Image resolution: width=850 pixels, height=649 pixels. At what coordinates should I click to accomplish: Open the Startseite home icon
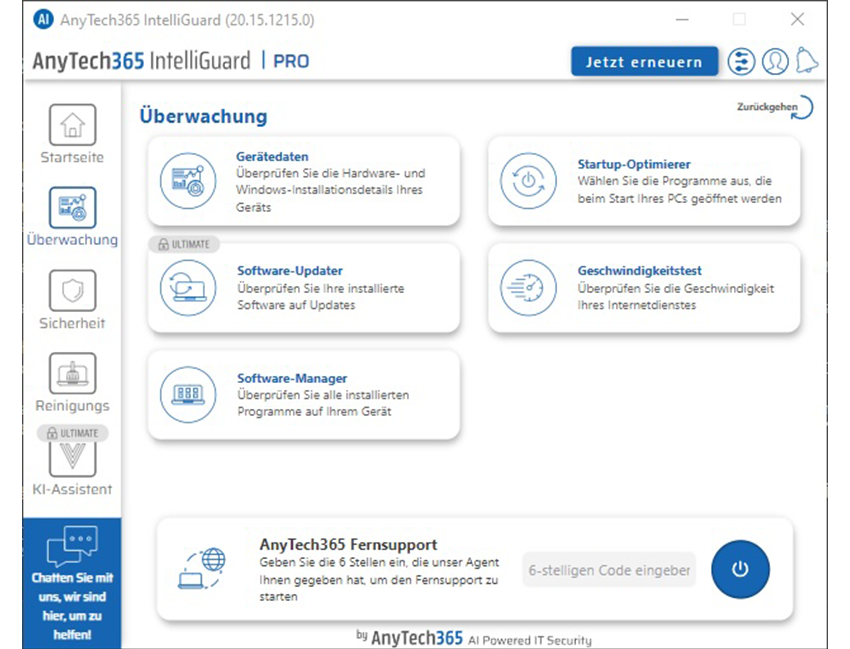(x=72, y=126)
